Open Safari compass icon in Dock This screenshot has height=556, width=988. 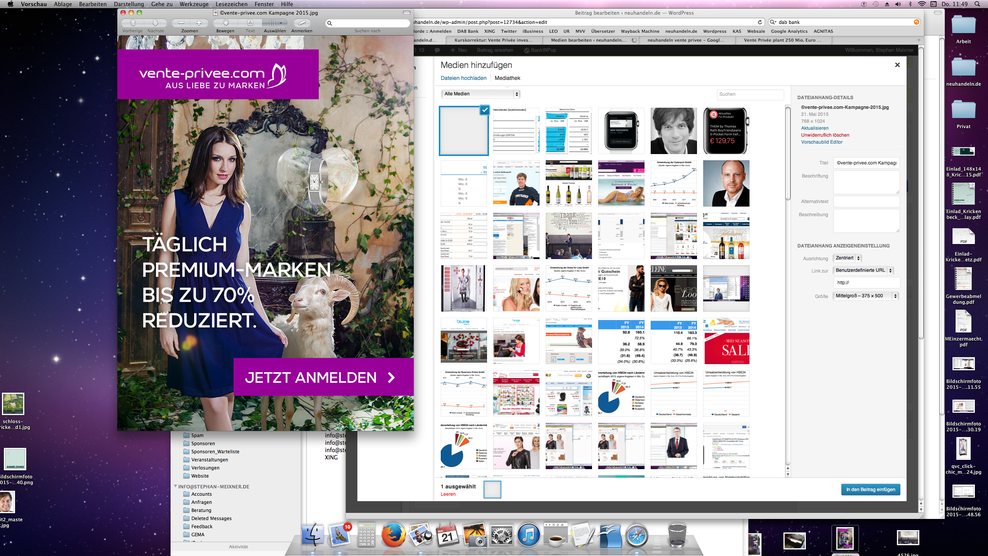[636, 535]
